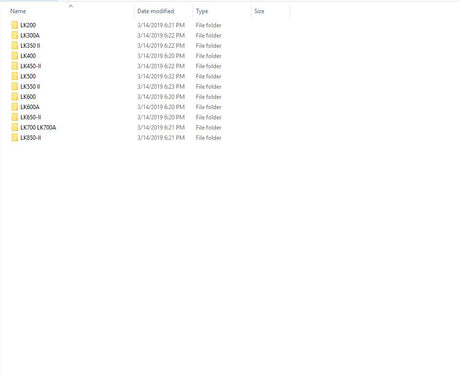460x377 pixels.
Task: Click the LK350 II entry dated 6:23 PM
Action: pyautogui.click(x=30, y=87)
